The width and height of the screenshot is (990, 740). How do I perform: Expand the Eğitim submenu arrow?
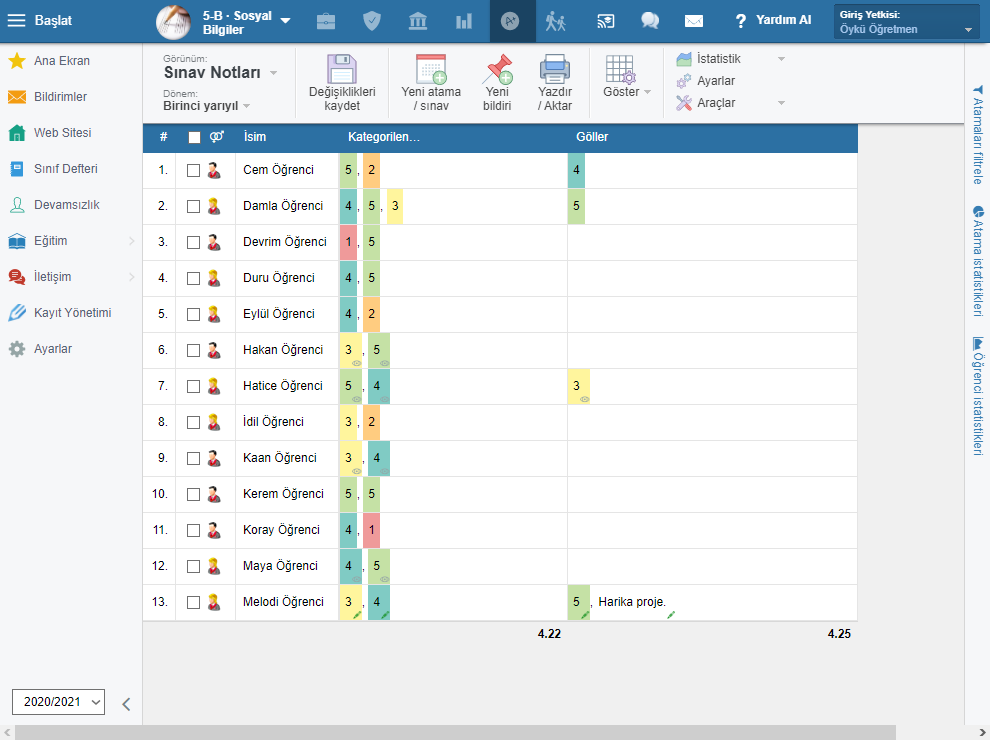click(131, 241)
